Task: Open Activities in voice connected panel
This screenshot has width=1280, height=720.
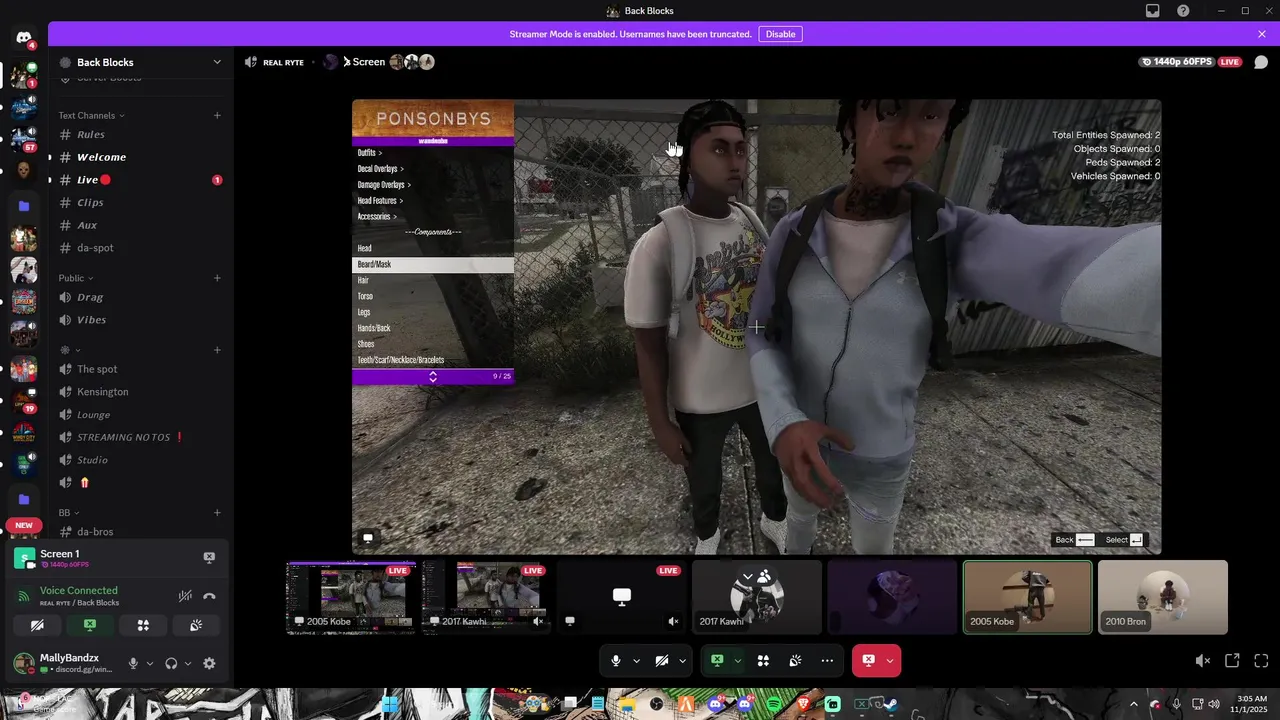Action: [x=143, y=625]
